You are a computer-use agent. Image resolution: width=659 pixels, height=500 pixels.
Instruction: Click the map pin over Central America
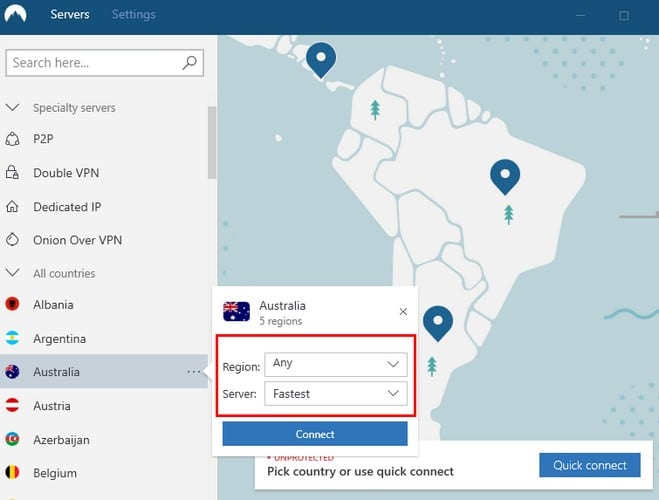pyautogui.click(x=321, y=61)
